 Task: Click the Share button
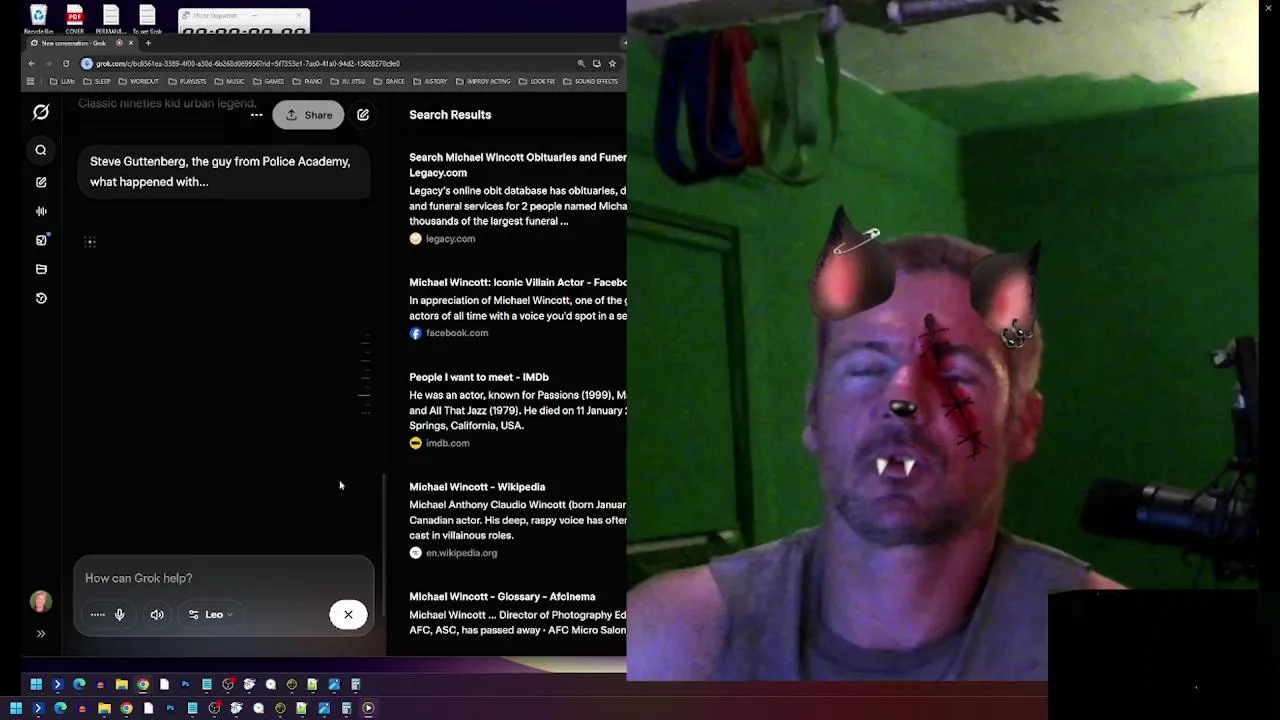point(308,115)
